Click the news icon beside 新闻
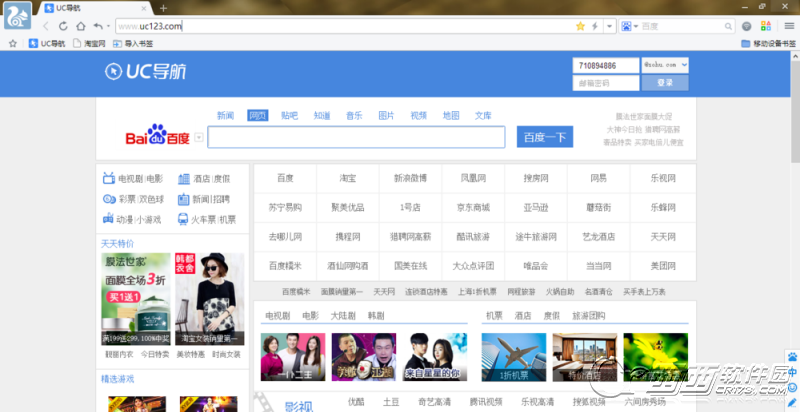 point(184,199)
